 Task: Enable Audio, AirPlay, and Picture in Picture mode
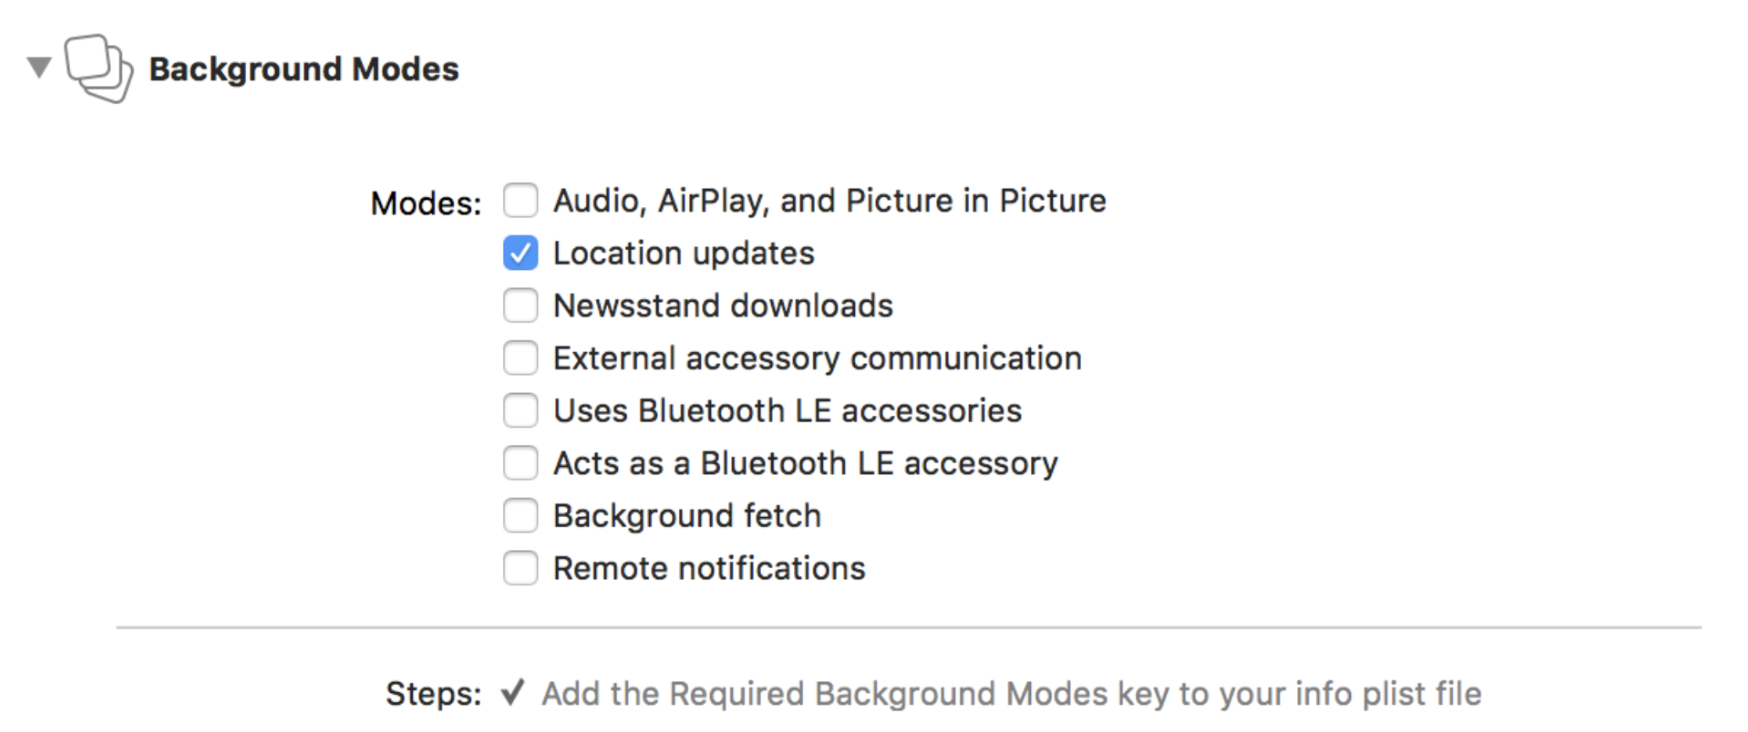pos(520,200)
